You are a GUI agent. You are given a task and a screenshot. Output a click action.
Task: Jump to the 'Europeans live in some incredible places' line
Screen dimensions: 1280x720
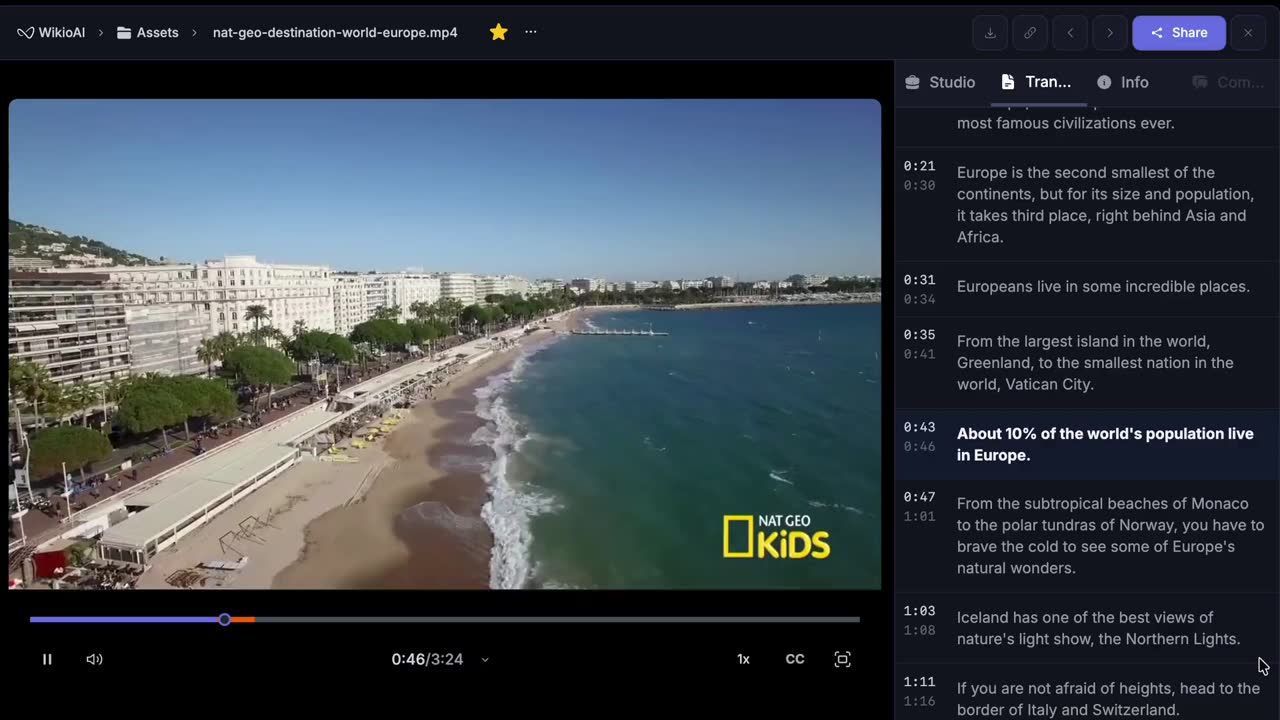(1103, 287)
